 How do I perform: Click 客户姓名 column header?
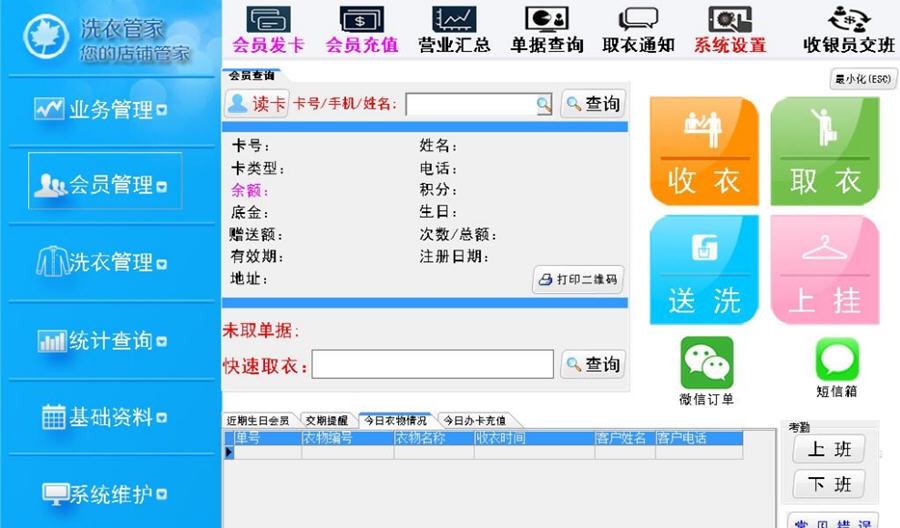point(625,438)
